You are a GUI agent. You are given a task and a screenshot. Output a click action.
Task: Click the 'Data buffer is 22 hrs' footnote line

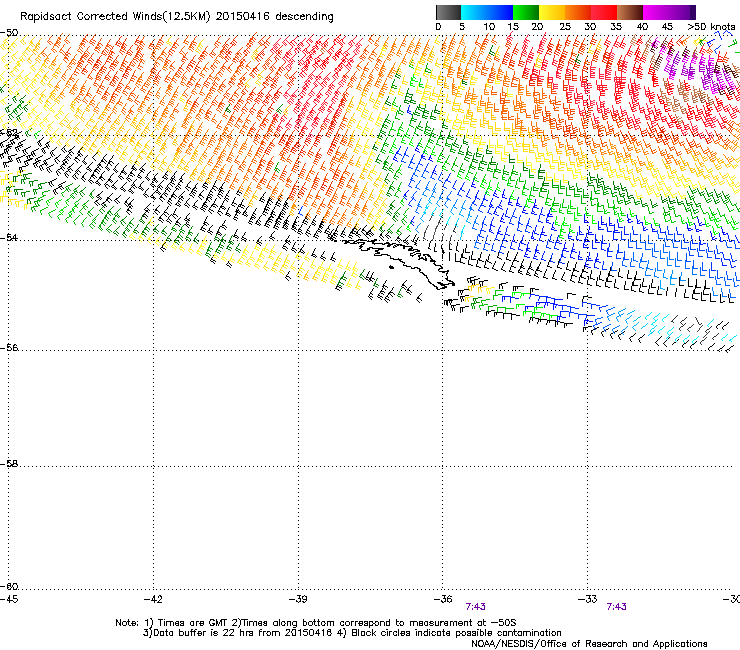pyautogui.click(x=352, y=633)
